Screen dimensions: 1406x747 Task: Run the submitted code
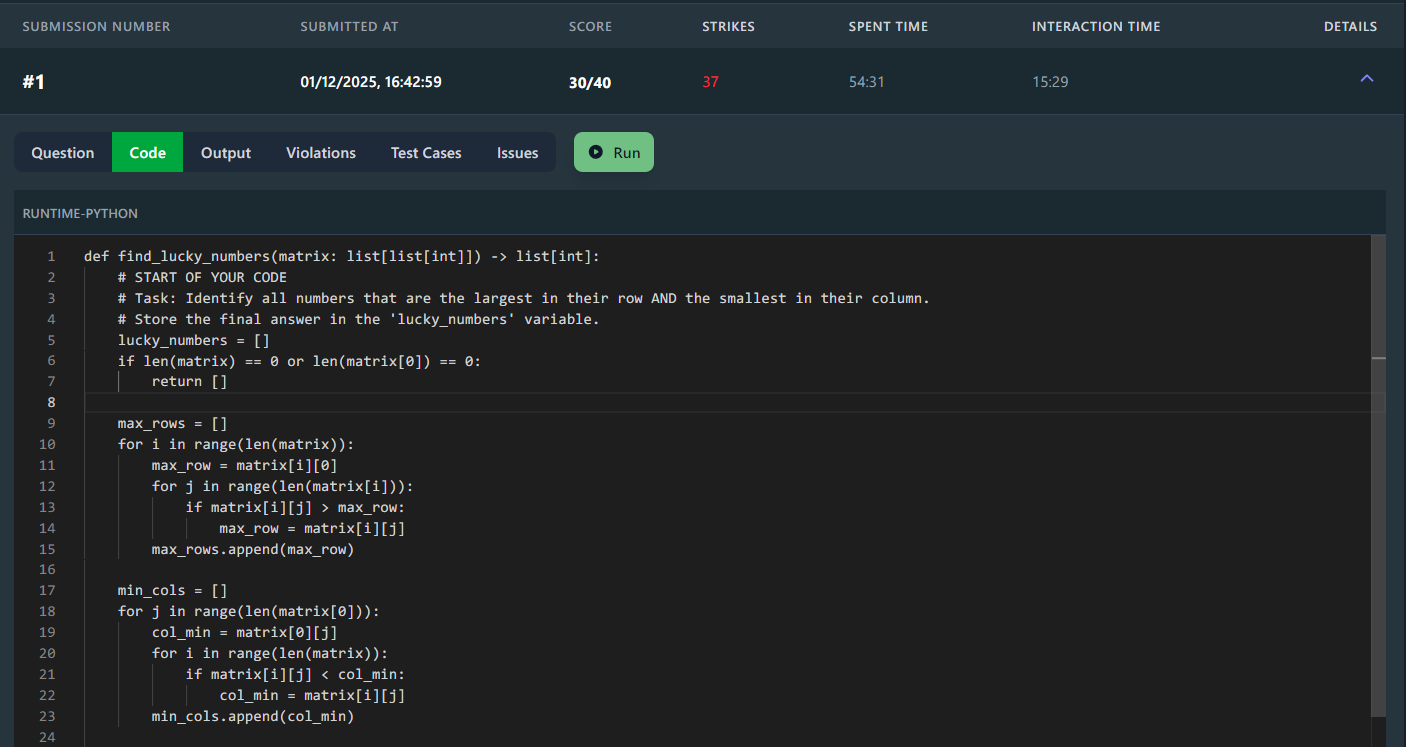tap(614, 152)
